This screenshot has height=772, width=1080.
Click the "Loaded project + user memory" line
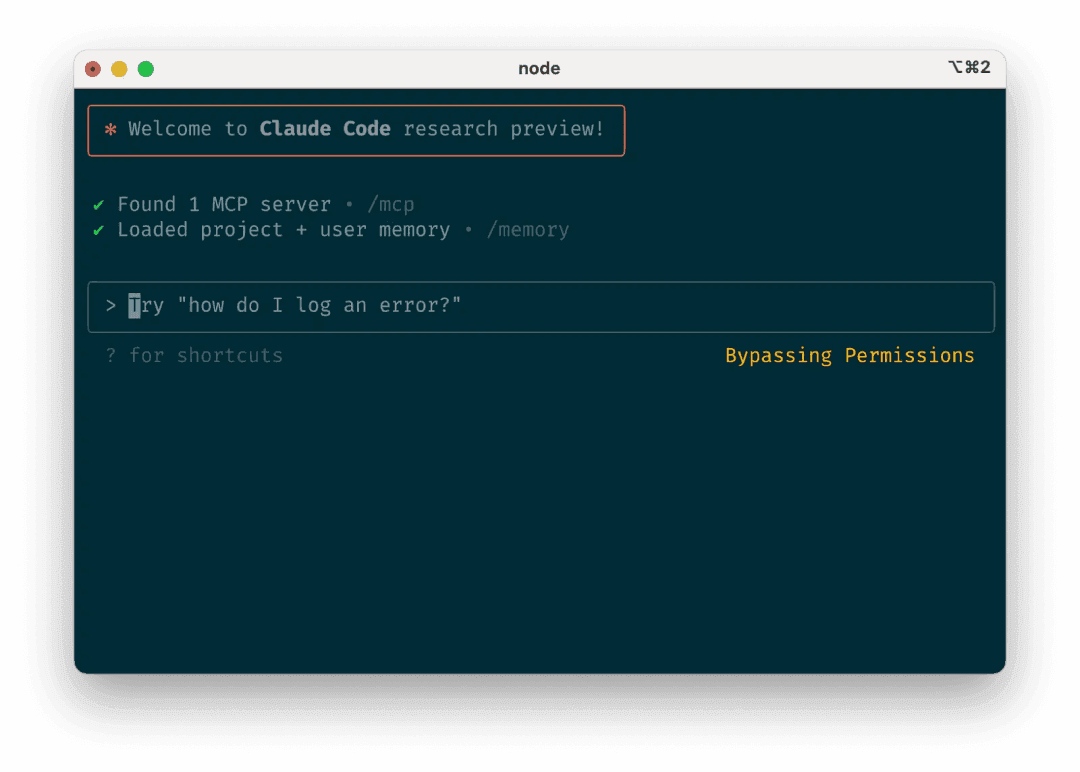pyautogui.click(x=284, y=230)
